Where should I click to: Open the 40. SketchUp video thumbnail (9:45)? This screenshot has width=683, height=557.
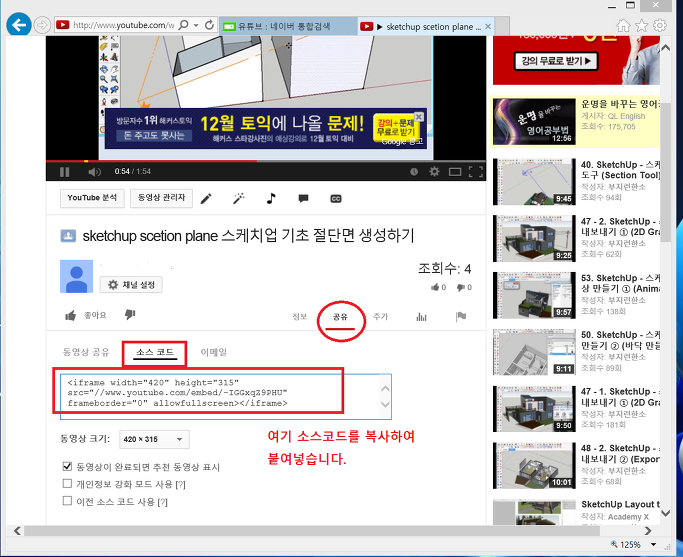[534, 182]
